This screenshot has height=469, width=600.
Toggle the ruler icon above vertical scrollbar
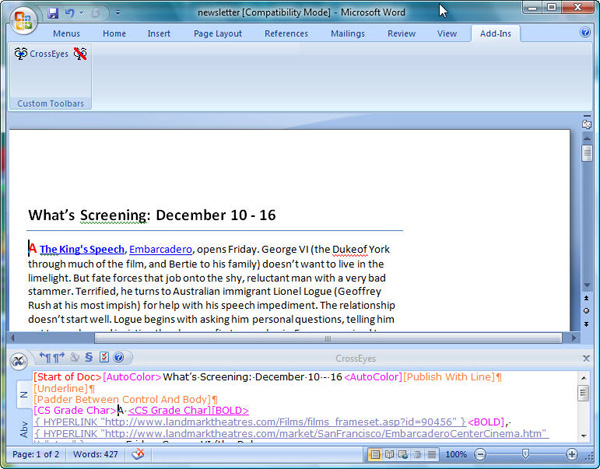586,124
